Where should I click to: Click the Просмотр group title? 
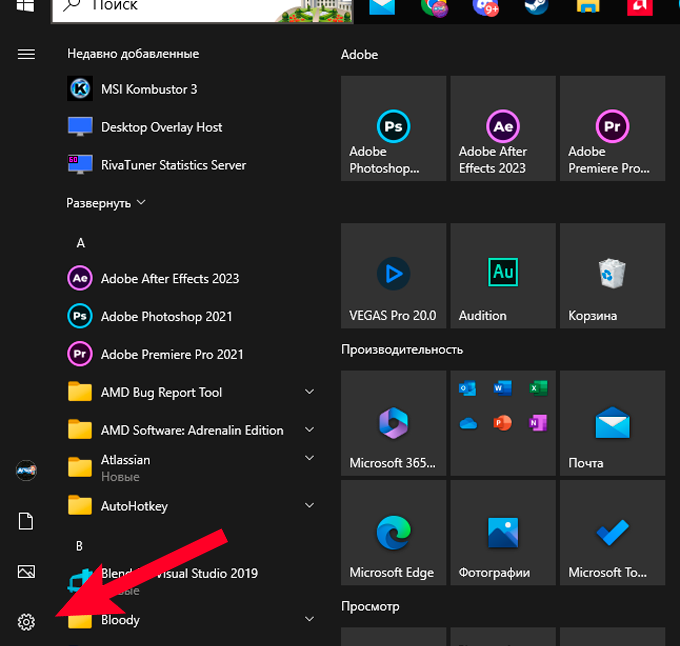click(370, 606)
